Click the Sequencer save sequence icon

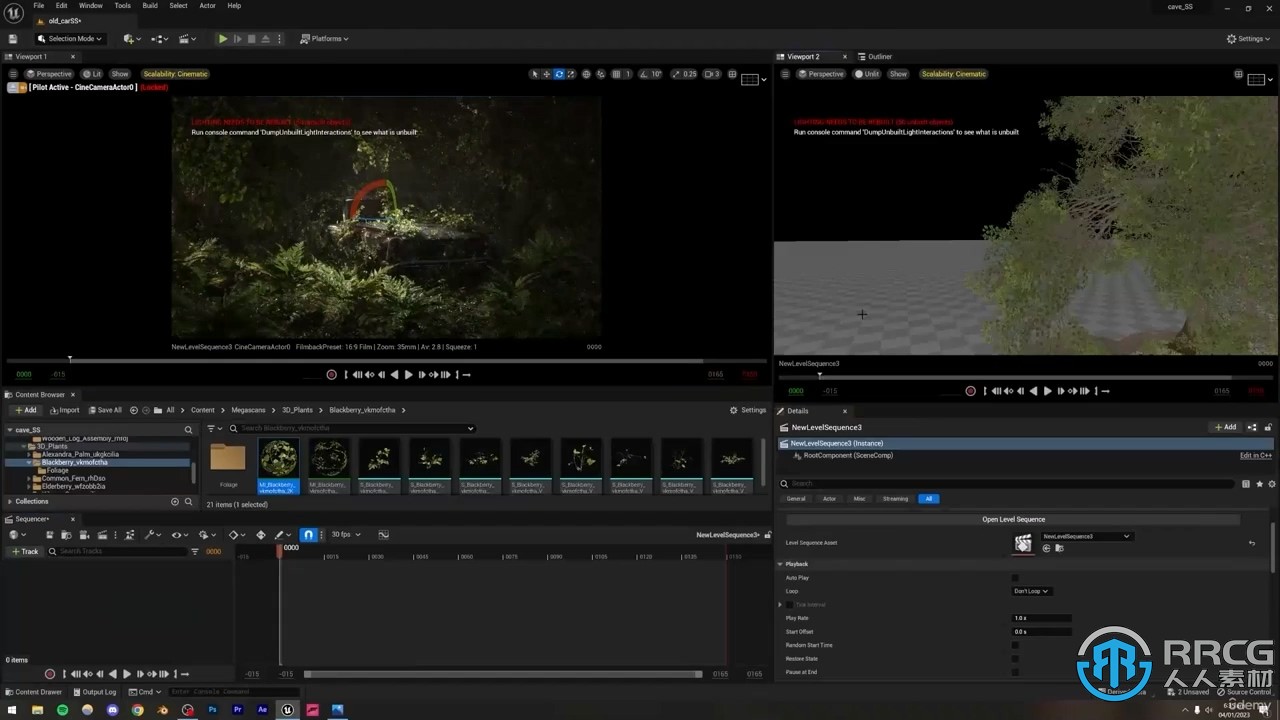[x=49, y=535]
